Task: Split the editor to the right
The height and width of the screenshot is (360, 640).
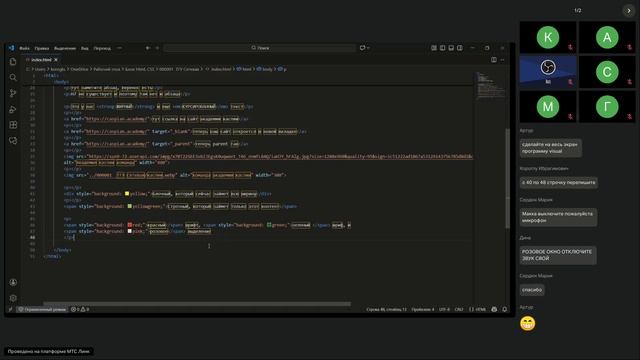Action: click(x=493, y=60)
